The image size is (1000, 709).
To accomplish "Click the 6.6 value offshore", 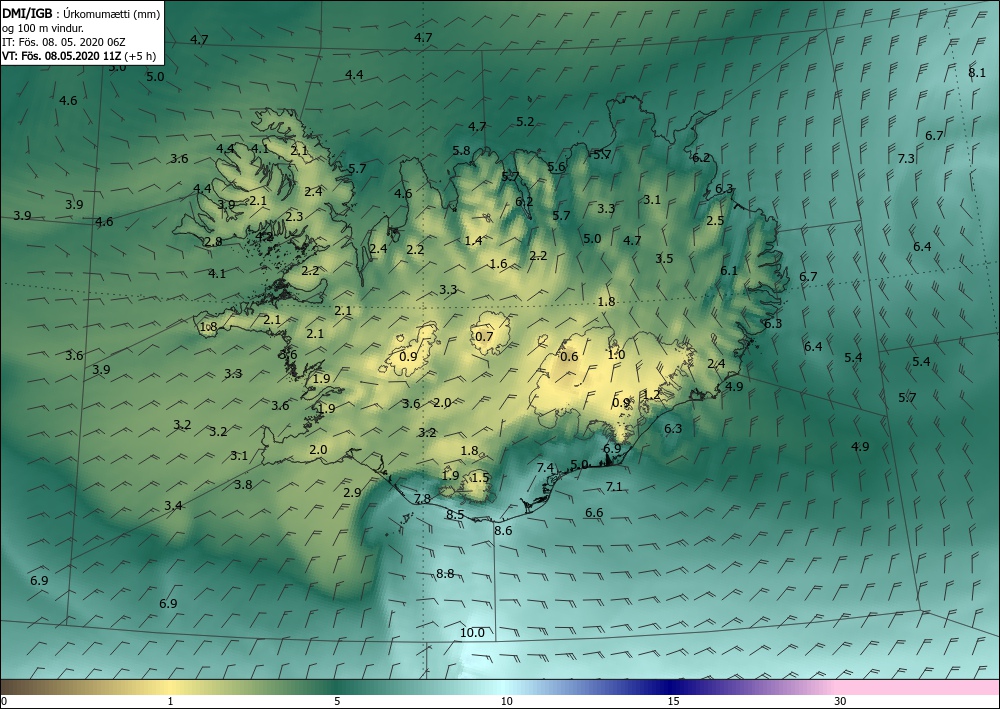I will (594, 513).
